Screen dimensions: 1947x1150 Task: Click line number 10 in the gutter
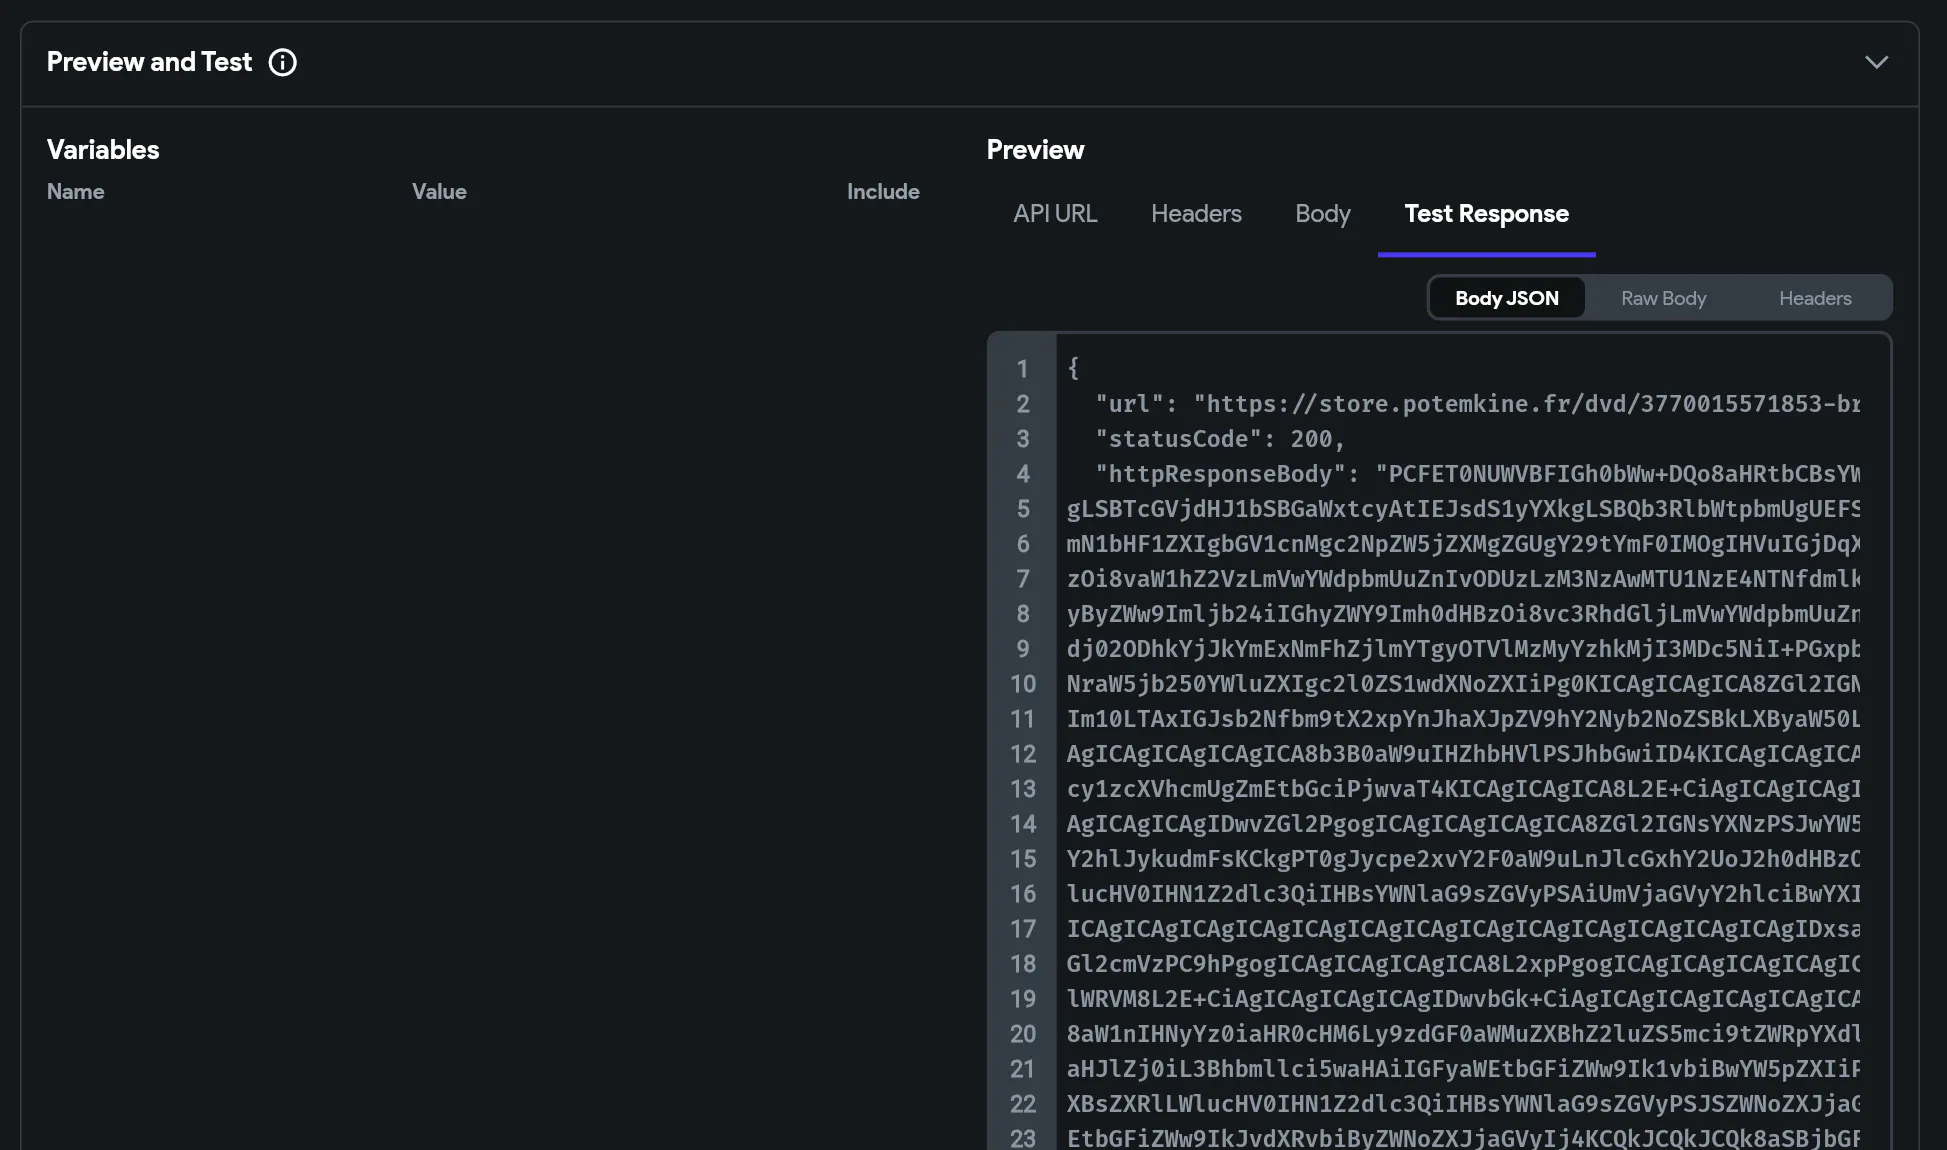(x=1022, y=684)
